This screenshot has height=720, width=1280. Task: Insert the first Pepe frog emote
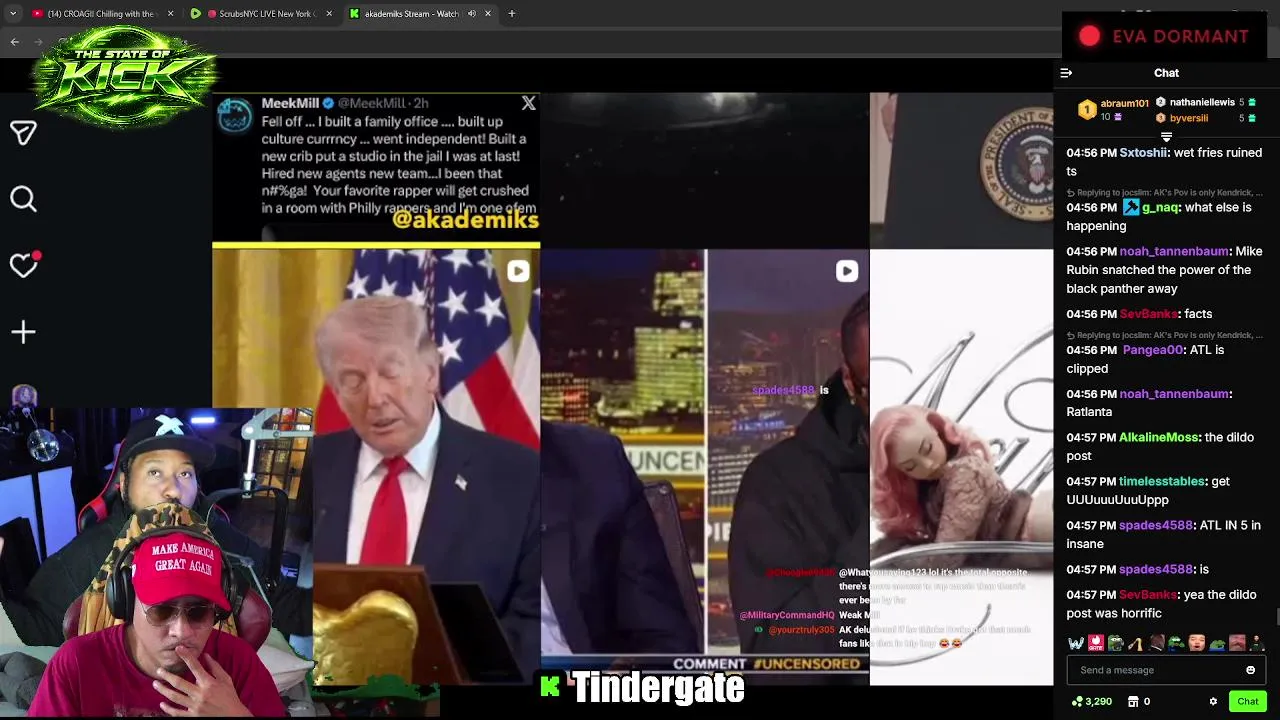(x=1116, y=644)
